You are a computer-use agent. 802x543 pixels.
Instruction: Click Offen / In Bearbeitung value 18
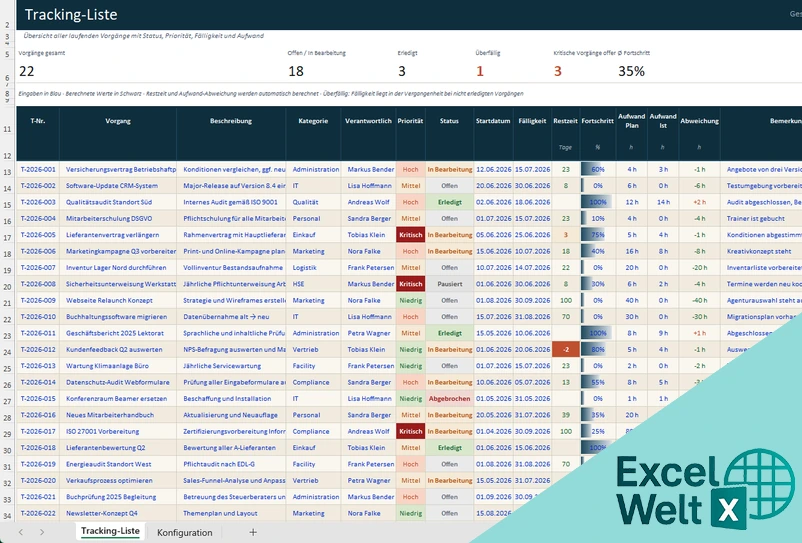[x=296, y=71]
